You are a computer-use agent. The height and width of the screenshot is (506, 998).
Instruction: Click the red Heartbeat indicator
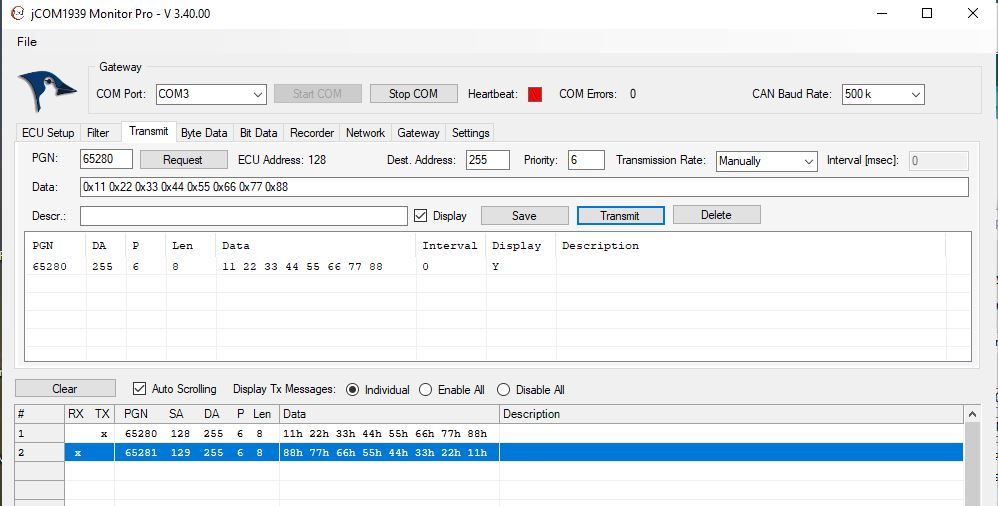tap(534, 94)
